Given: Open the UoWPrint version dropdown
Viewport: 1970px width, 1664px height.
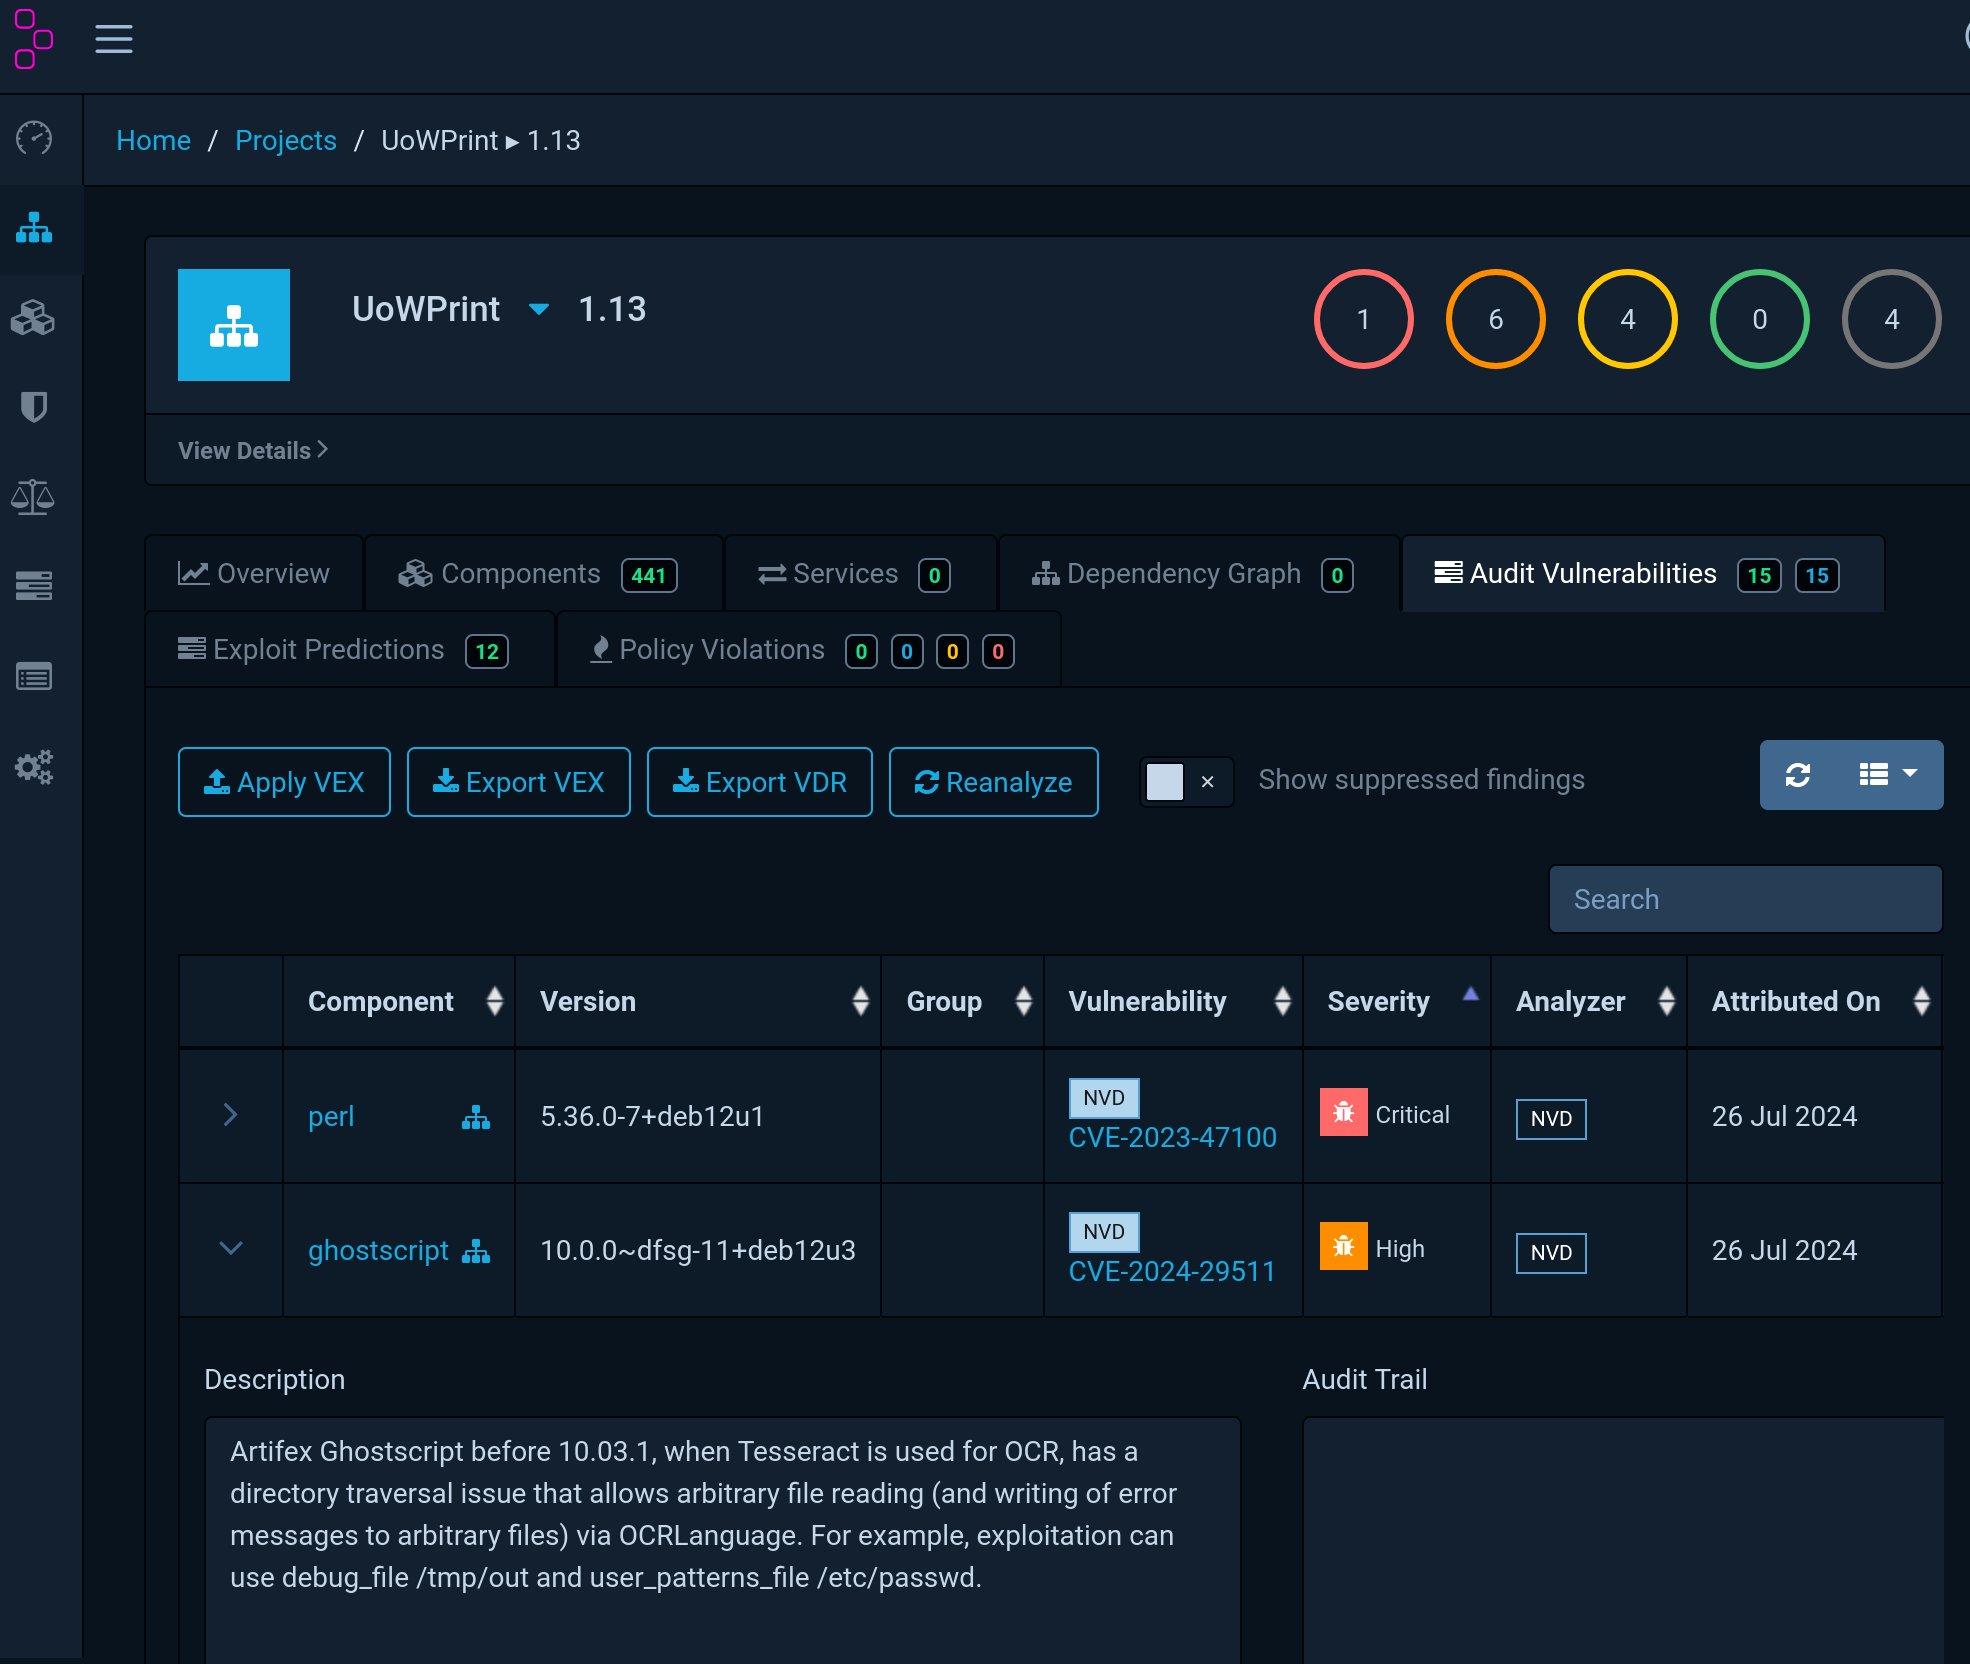Looking at the screenshot, I should tap(538, 309).
